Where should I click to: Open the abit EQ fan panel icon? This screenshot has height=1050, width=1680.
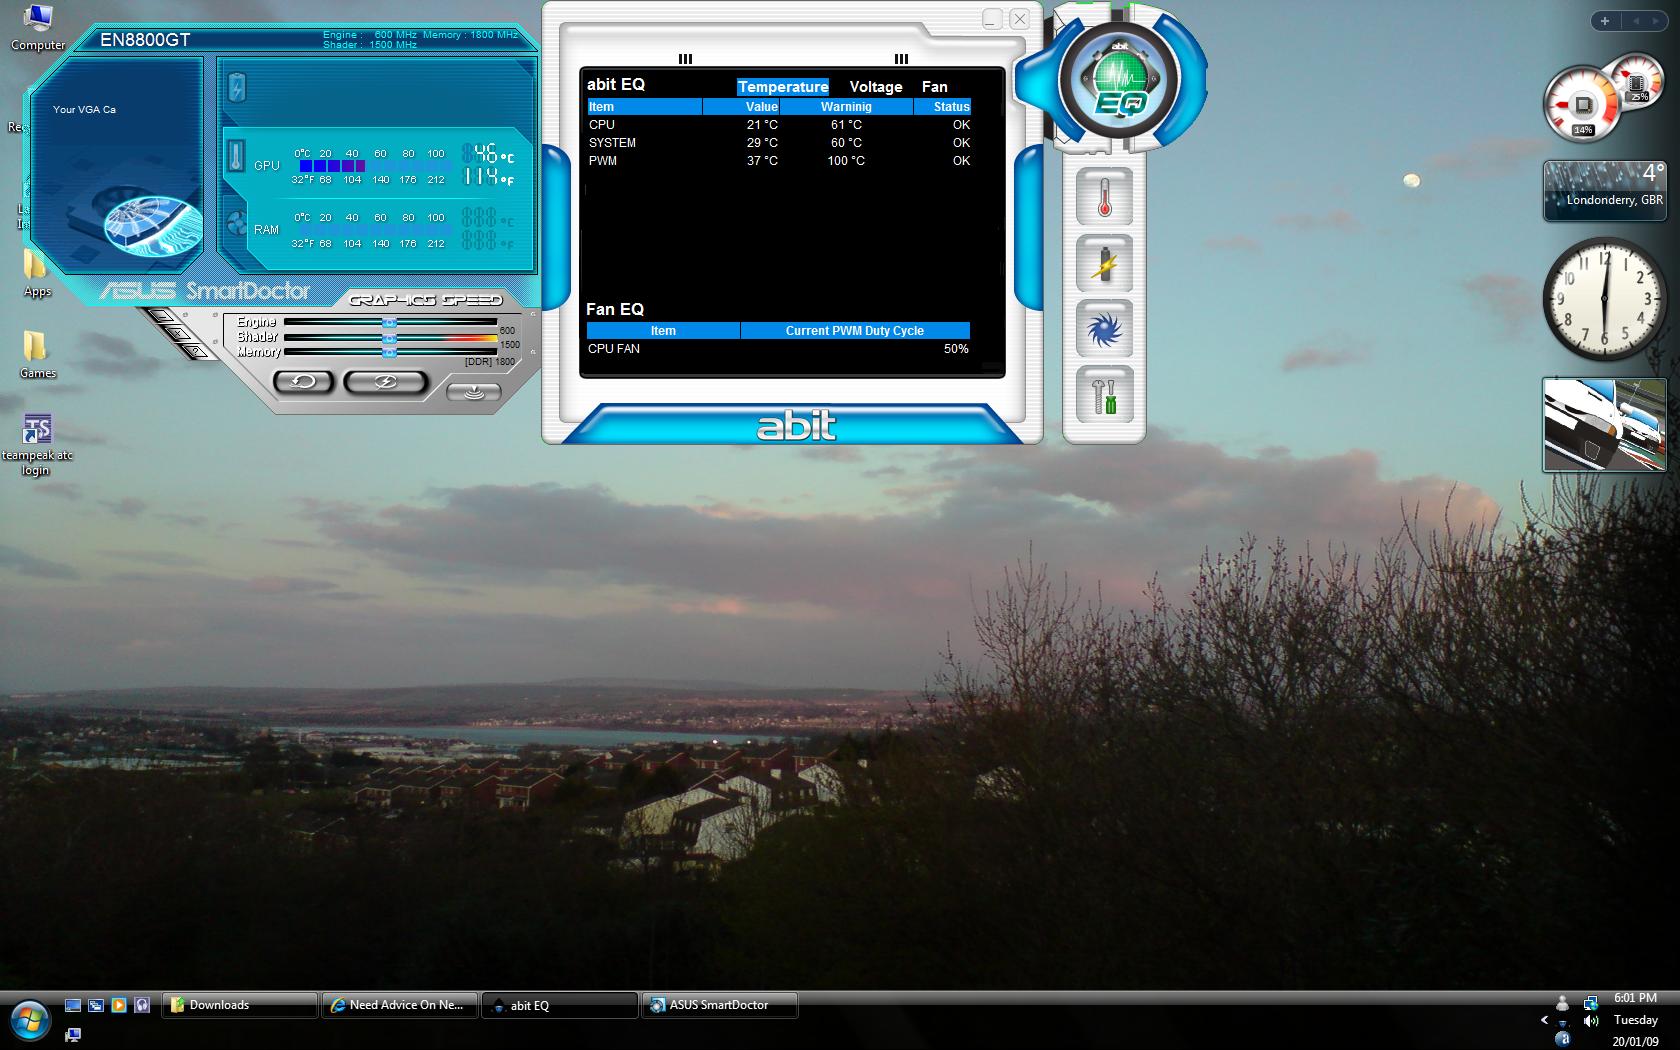[1104, 329]
